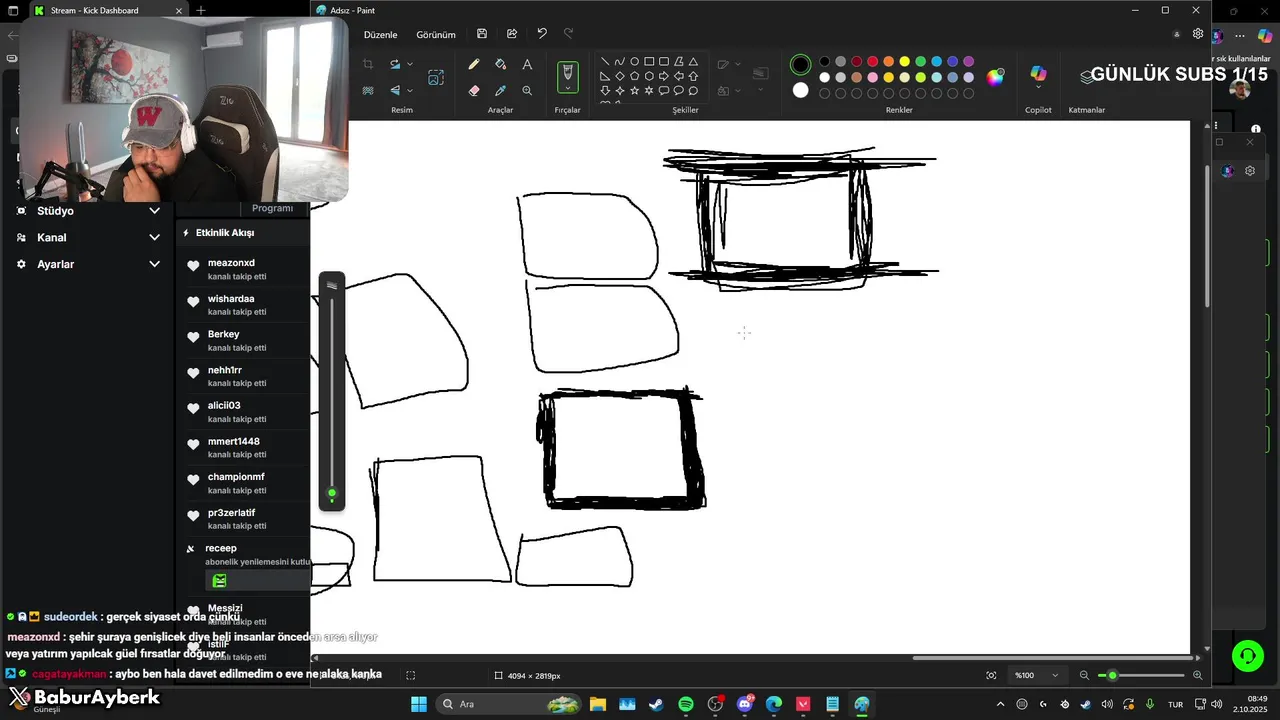Select the Text tool in Paint
Image resolution: width=1280 pixels, height=720 pixels.
pyautogui.click(x=527, y=64)
